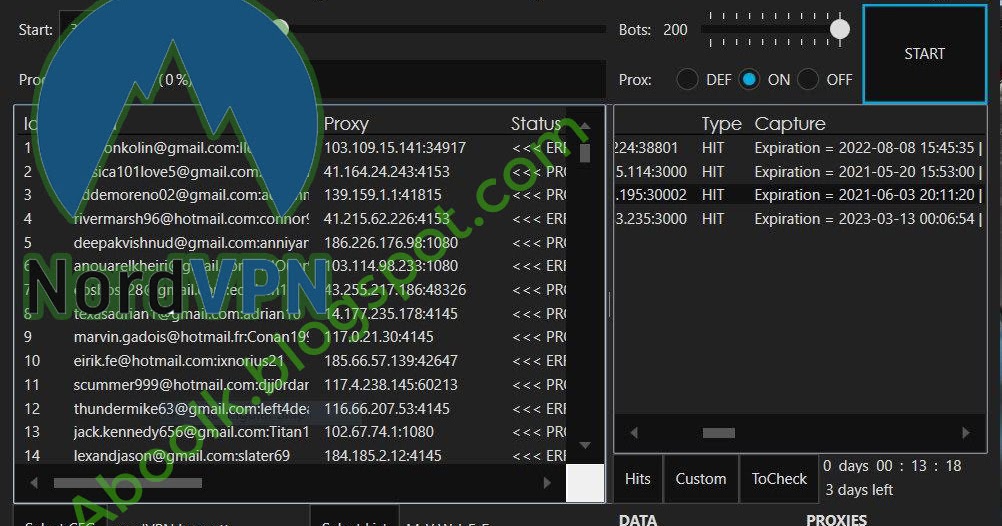Select the OFF proxy radio option

point(808,80)
